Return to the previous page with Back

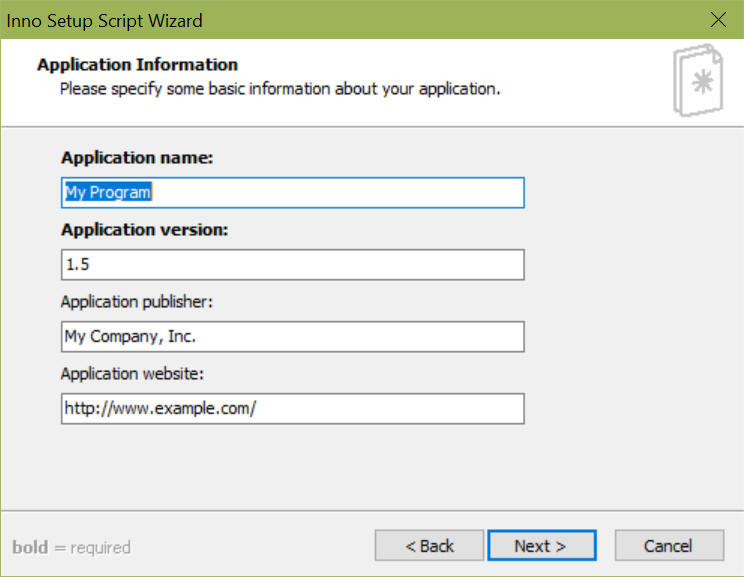(x=429, y=546)
